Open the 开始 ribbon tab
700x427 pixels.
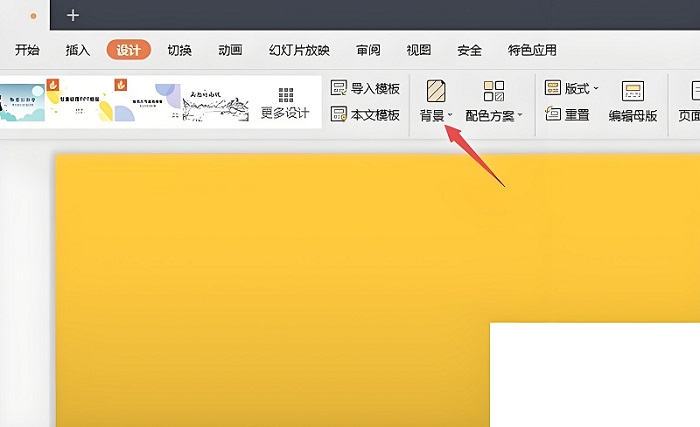pos(27,50)
